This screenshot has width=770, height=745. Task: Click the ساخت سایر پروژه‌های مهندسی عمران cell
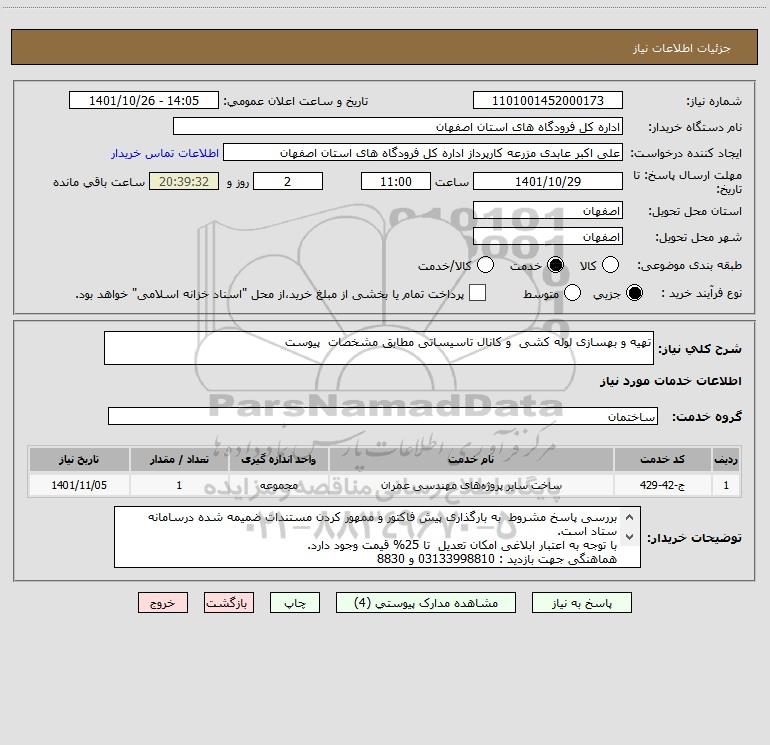471,485
